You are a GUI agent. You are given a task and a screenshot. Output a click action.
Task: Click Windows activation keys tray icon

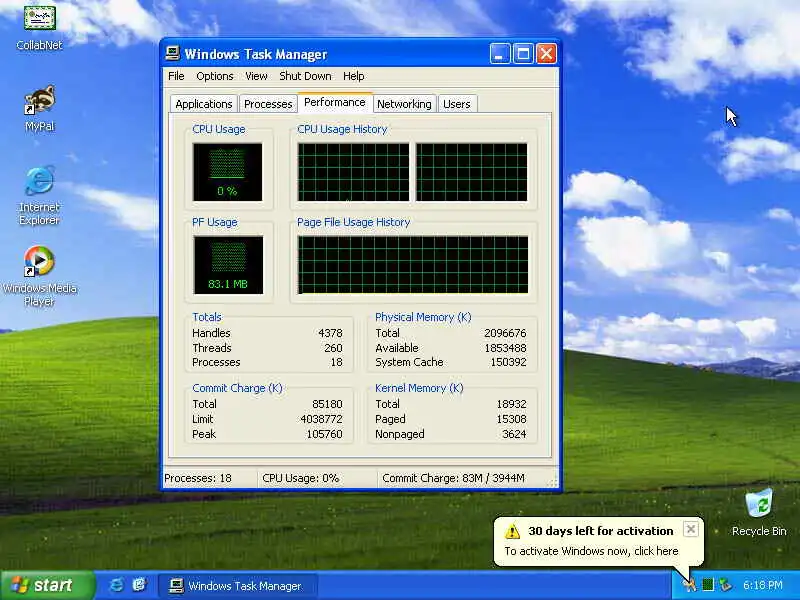click(689, 585)
